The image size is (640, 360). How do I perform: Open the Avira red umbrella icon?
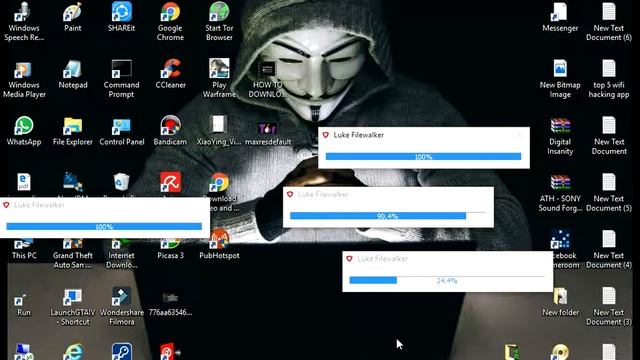pyautogui.click(x=170, y=183)
